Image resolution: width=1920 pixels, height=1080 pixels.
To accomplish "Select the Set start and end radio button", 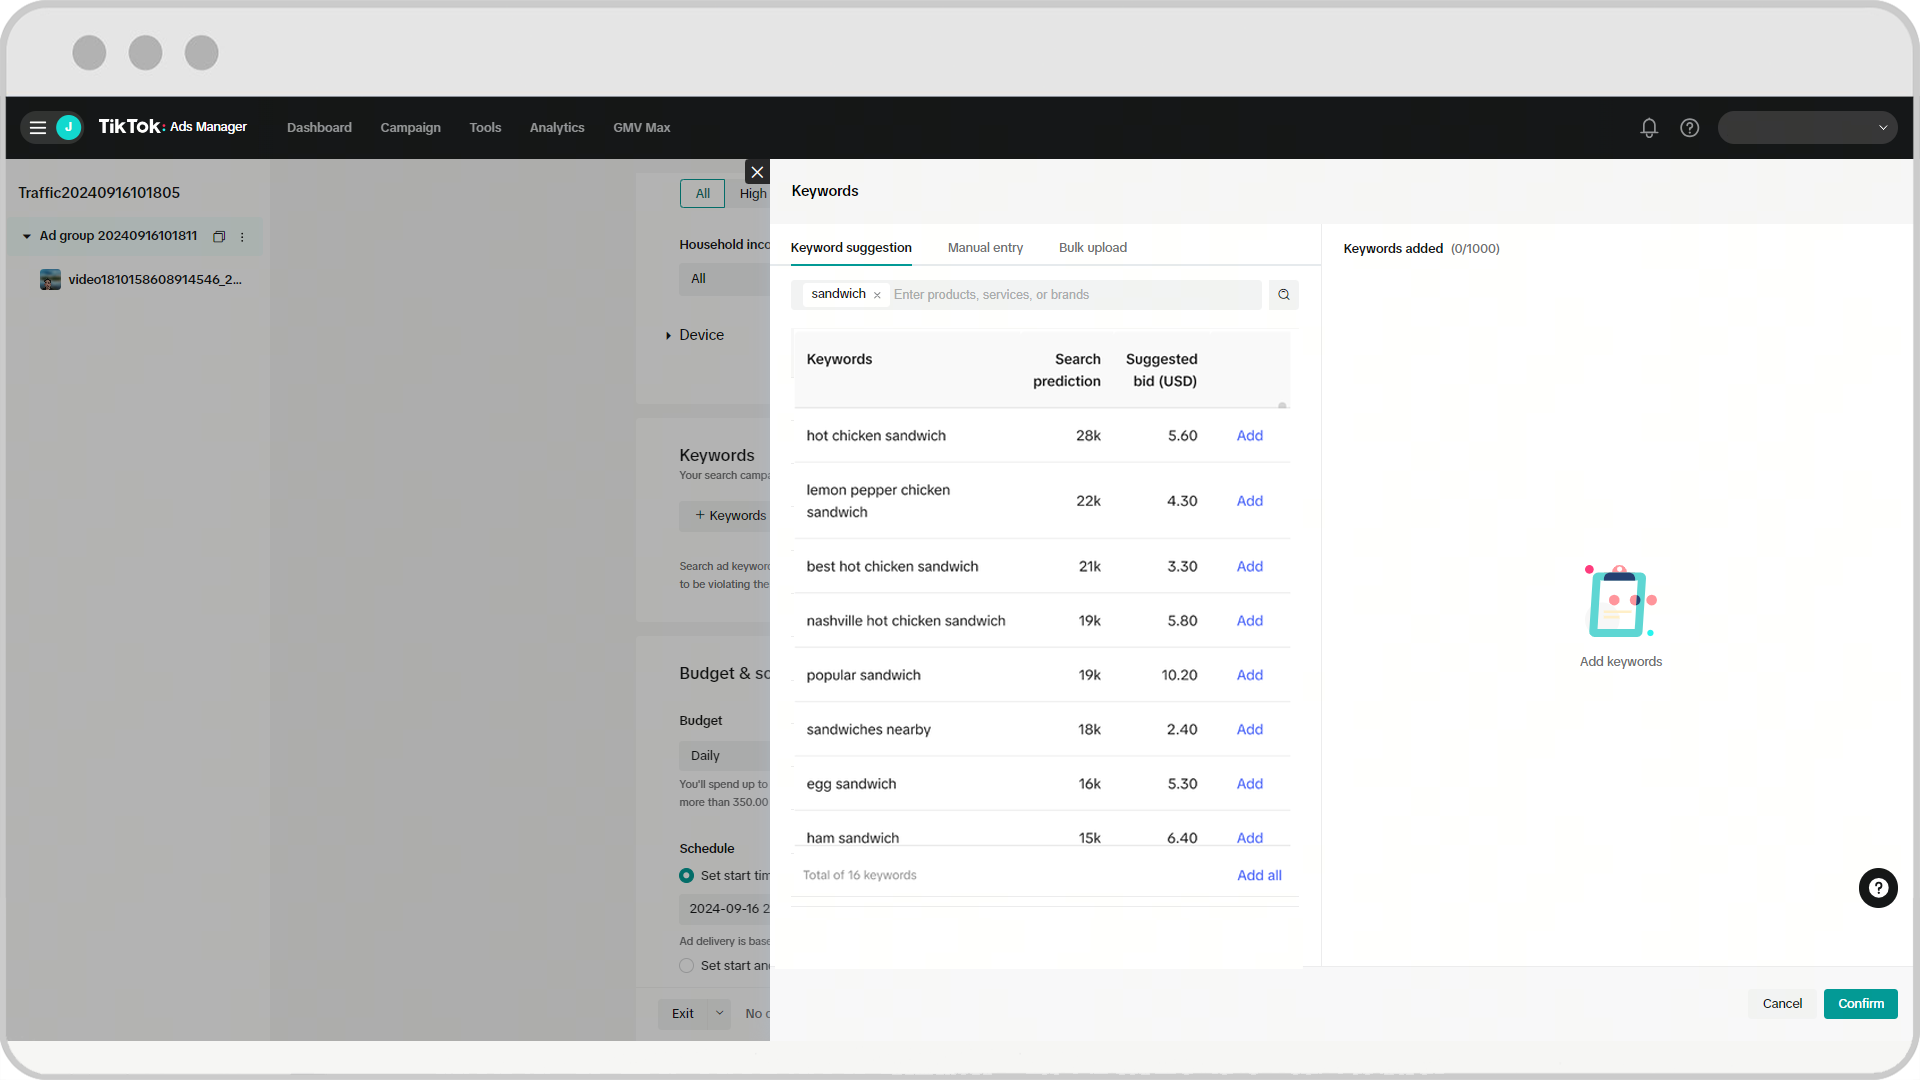I will point(686,965).
